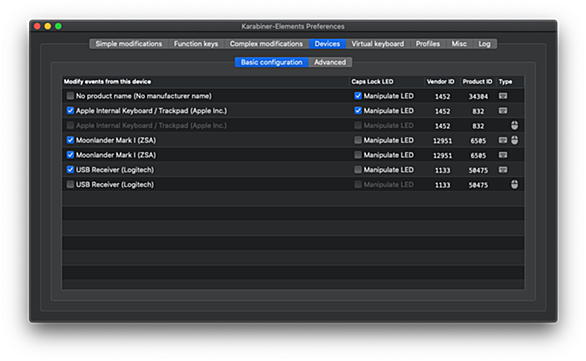Switch to the Misc tab
This screenshot has height=361, width=586.
click(459, 44)
